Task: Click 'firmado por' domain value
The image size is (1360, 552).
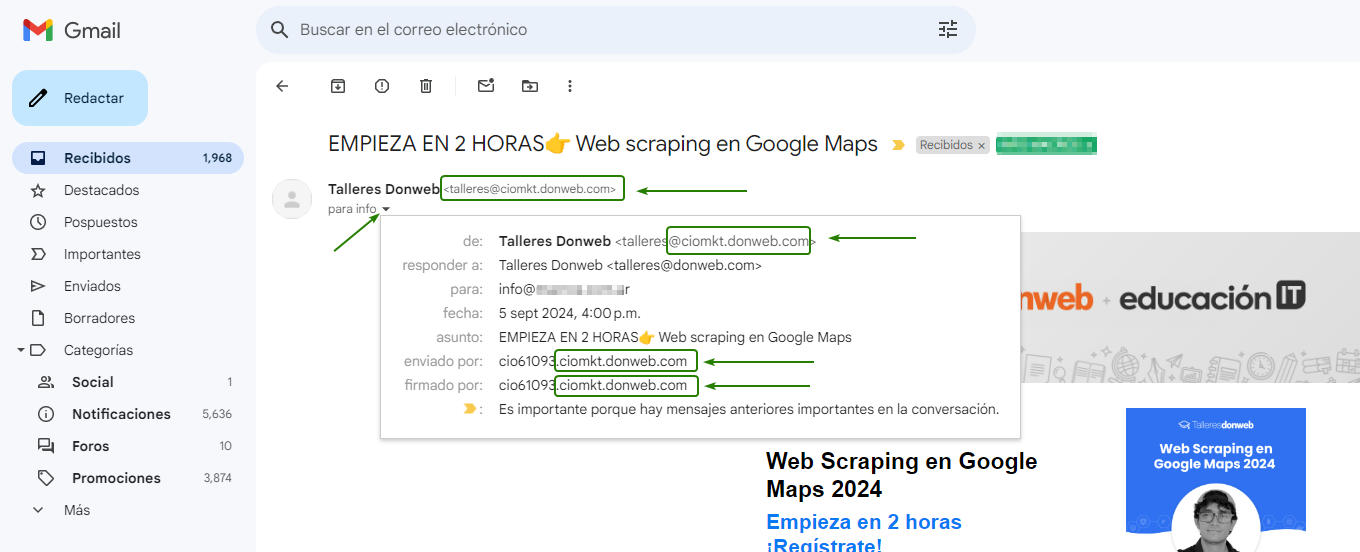Action: (593, 385)
